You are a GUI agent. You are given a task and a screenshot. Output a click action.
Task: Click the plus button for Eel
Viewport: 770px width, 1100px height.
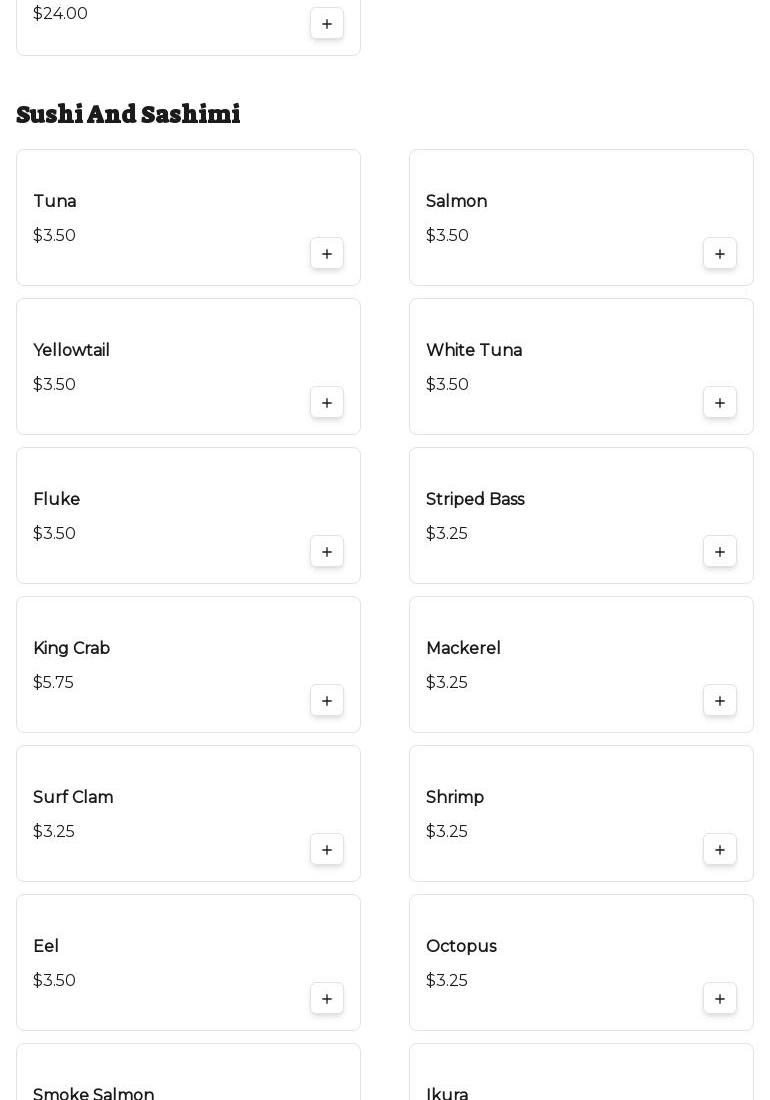[327, 999]
